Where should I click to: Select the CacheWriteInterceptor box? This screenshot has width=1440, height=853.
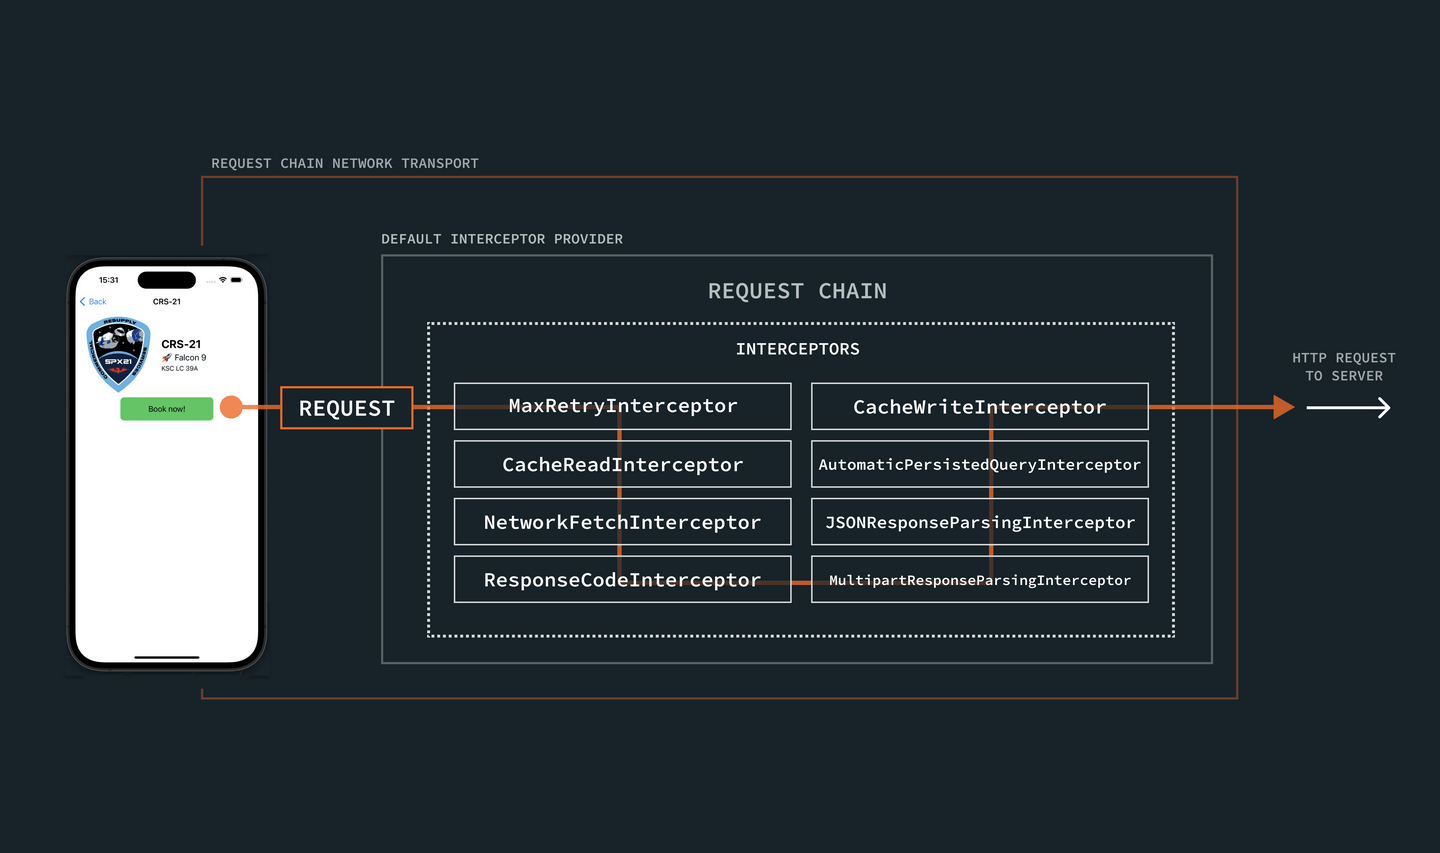(x=979, y=406)
